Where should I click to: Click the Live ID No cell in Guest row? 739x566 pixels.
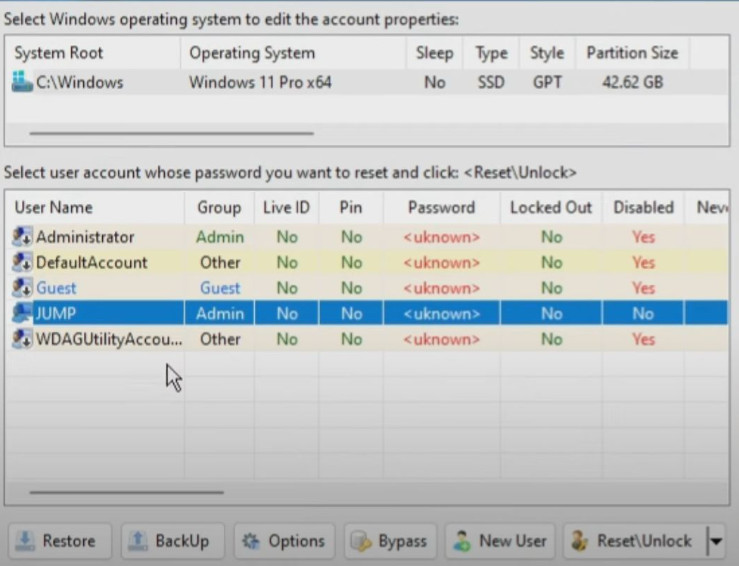pos(287,287)
